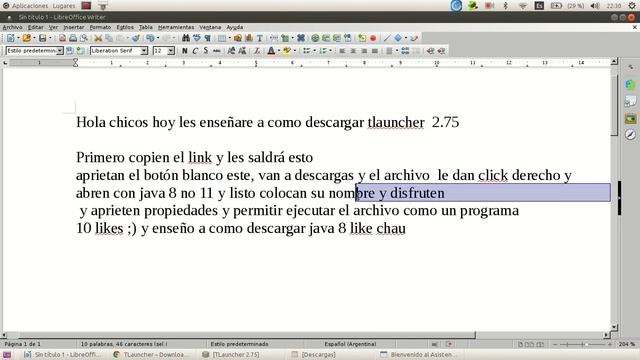This screenshot has width=640, height=360.
Task: Open the font size 12 dropdown
Action: tap(171, 51)
